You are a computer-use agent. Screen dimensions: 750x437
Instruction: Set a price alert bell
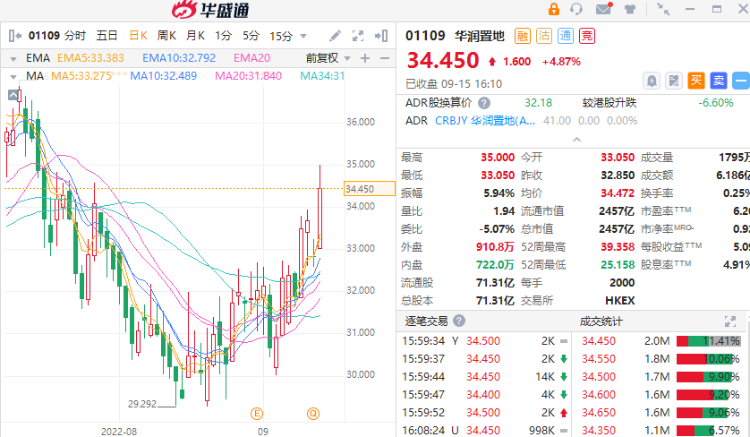[x=651, y=81]
